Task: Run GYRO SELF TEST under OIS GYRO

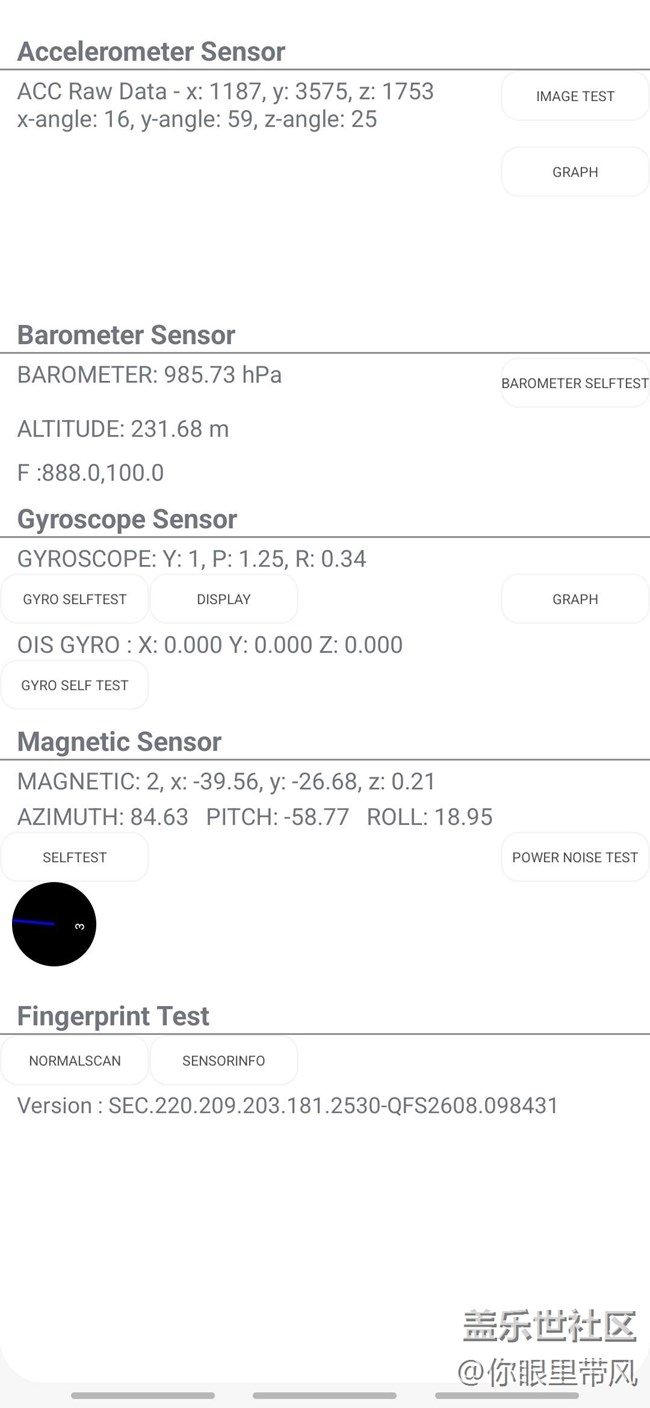Action: click(x=75, y=685)
